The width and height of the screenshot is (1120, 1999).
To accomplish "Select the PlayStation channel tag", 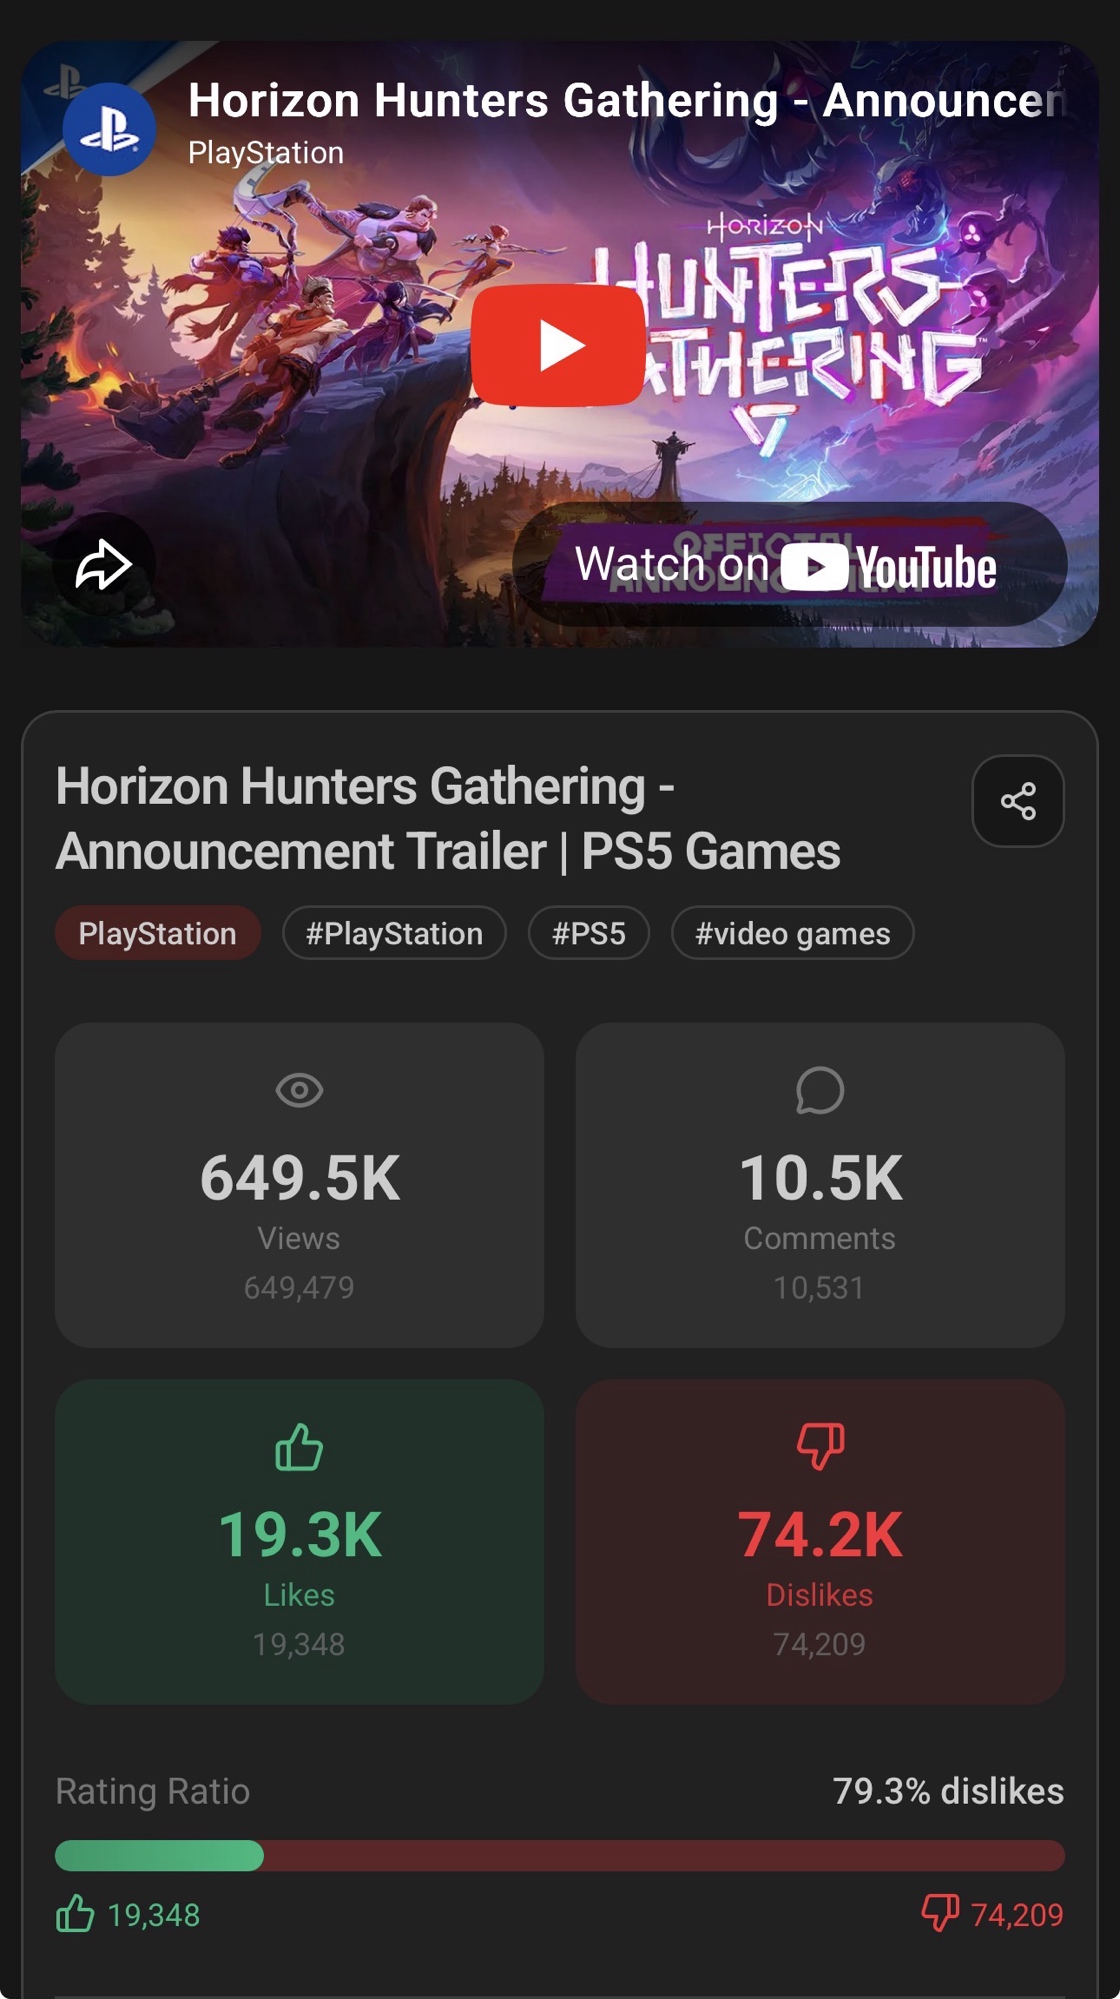I will tap(158, 933).
